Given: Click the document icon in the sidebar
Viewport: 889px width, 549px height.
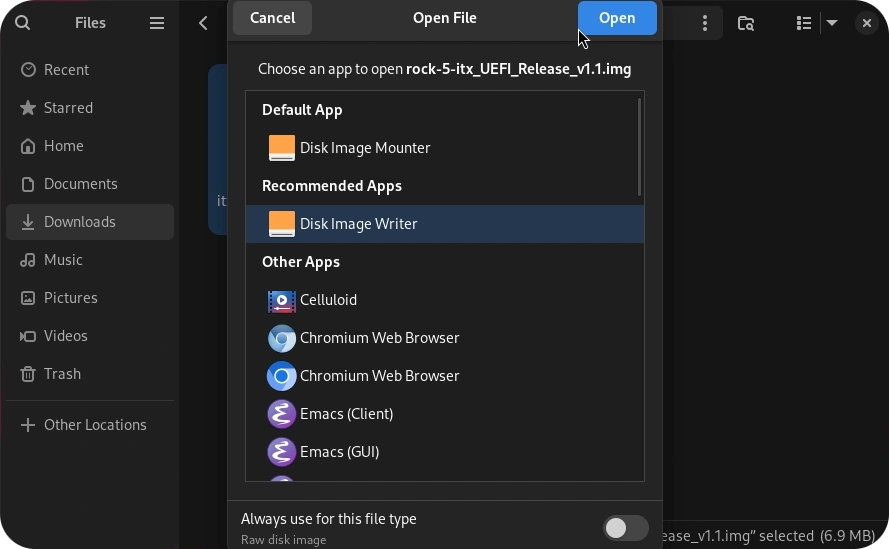Looking at the screenshot, I should [28, 184].
